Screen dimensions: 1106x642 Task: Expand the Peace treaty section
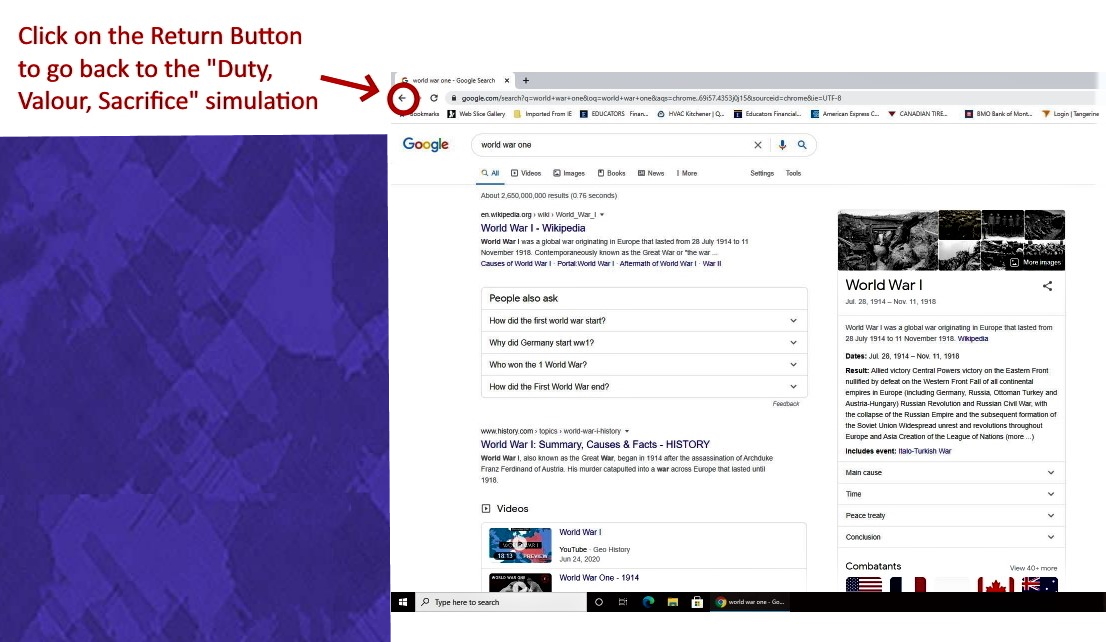pyautogui.click(x=951, y=516)
